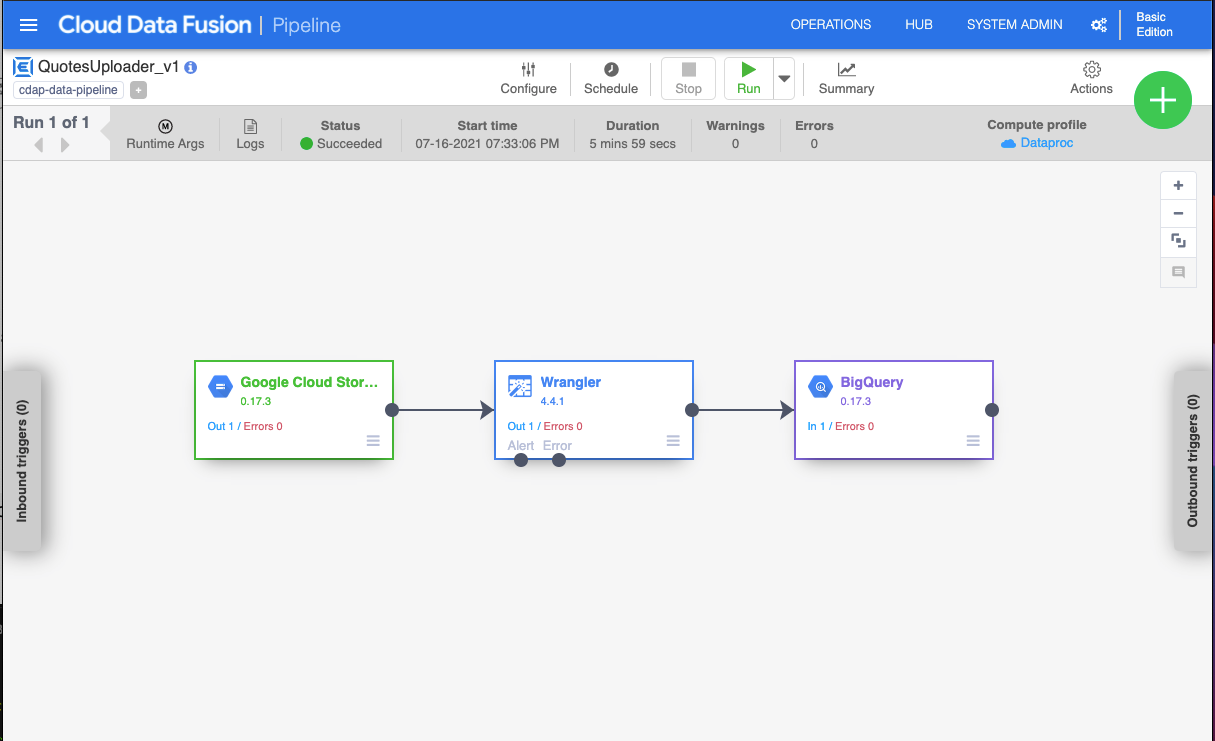This screenshot has width=1215, height=741.
Task: Click the Succeeded status text
Action: (x=349, y=144)
